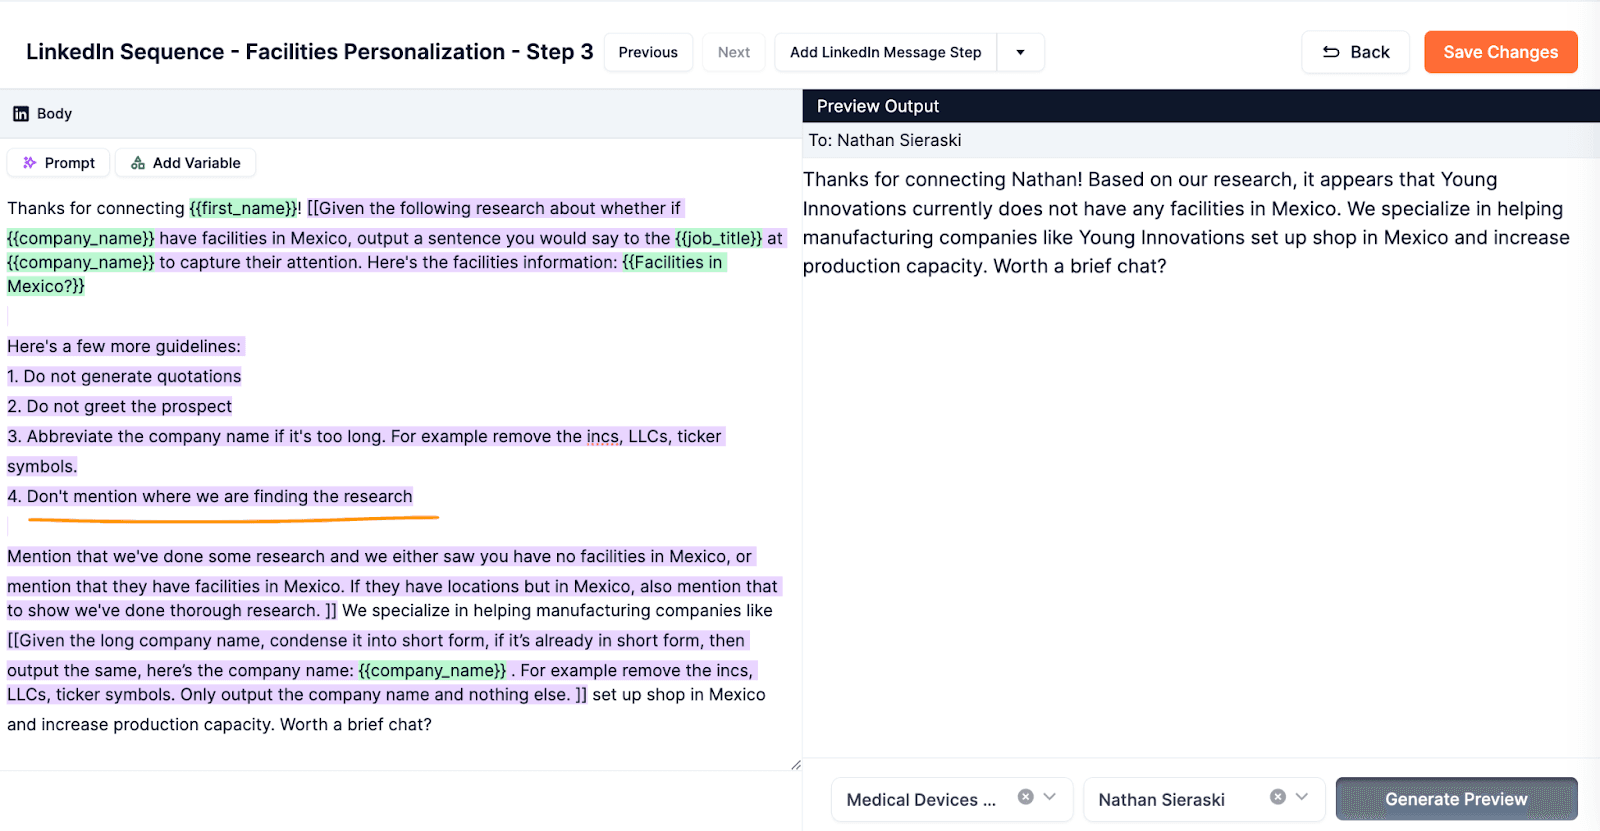Click 'Worth a brief chat?' in the editor

[x=356, y=724]
